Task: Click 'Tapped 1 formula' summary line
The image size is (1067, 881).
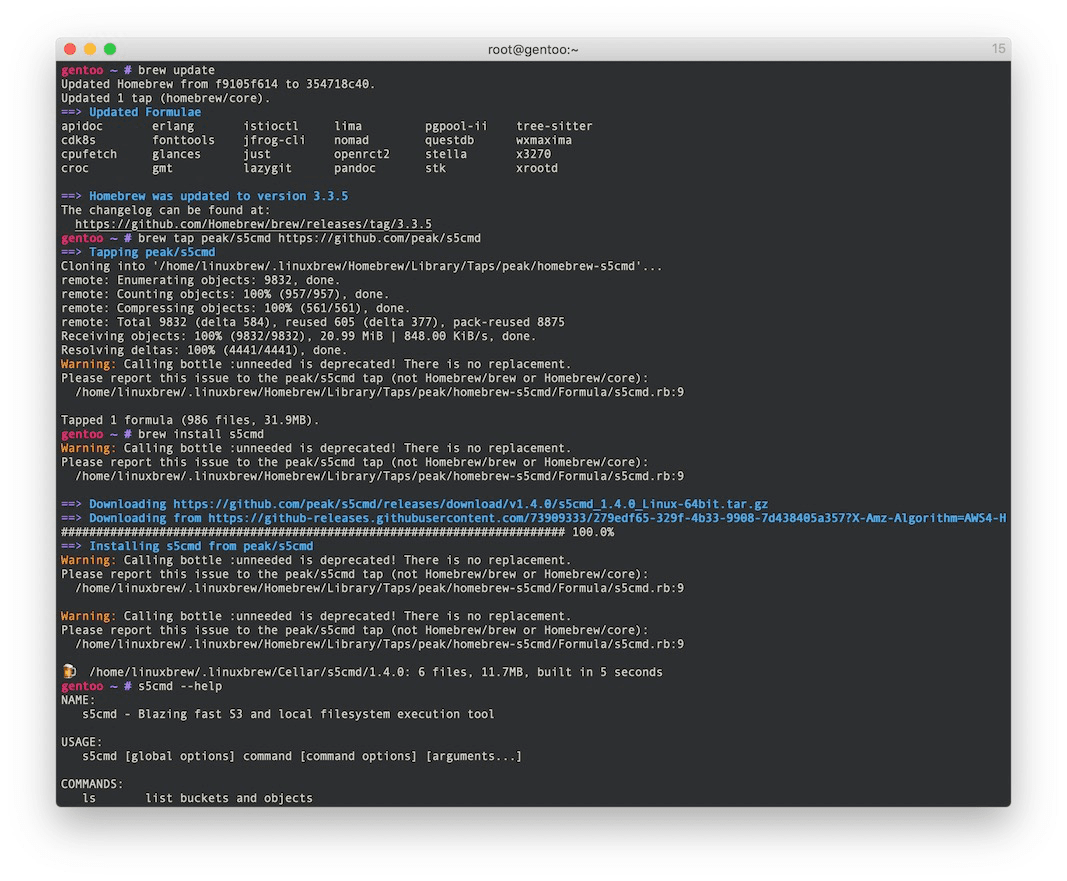Action: (x=190, y=420)
